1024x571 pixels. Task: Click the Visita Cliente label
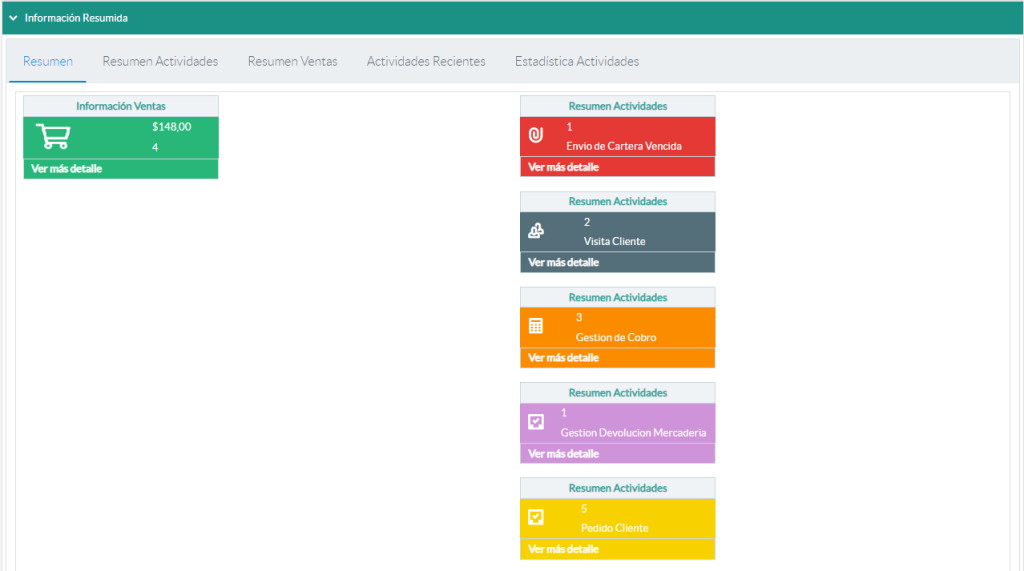pos(615,242)
